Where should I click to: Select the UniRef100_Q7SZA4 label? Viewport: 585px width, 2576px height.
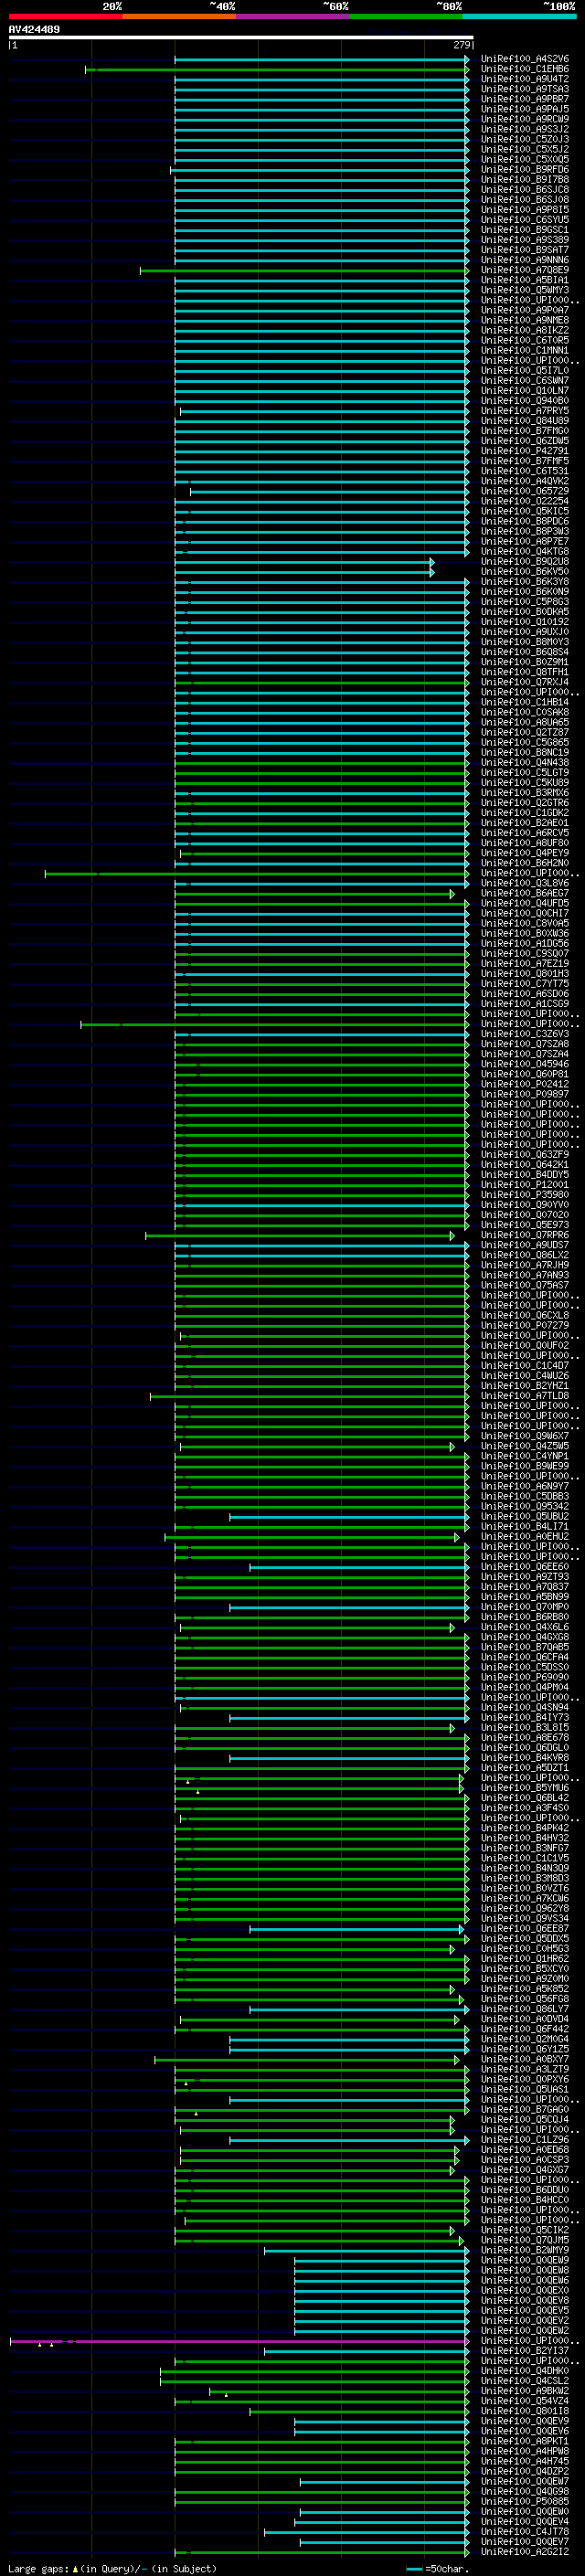525,1054
